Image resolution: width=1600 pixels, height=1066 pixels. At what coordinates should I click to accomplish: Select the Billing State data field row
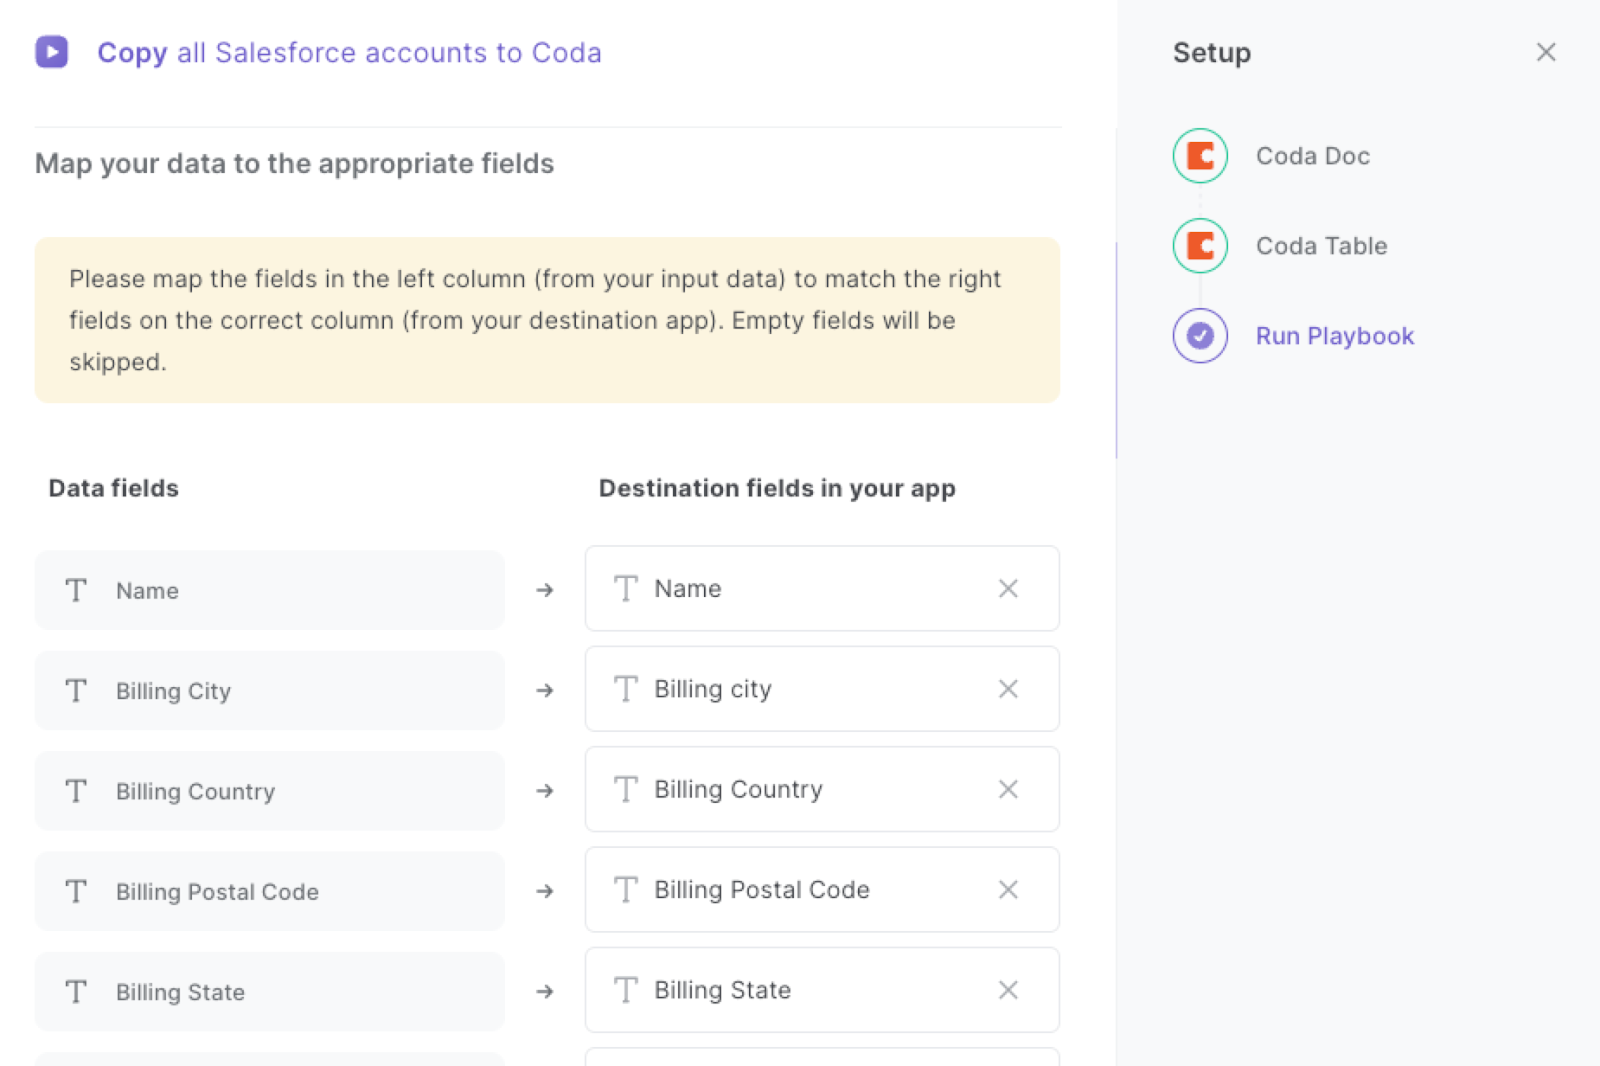coord(270,992)
